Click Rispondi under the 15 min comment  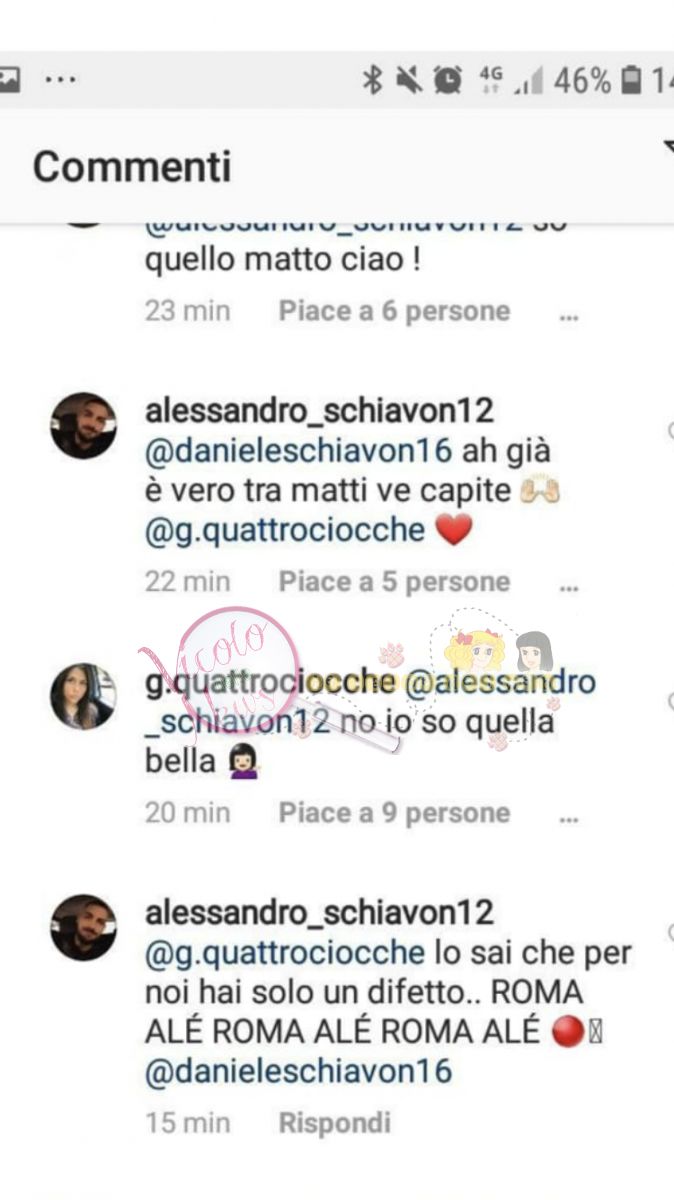[334, 1123]
